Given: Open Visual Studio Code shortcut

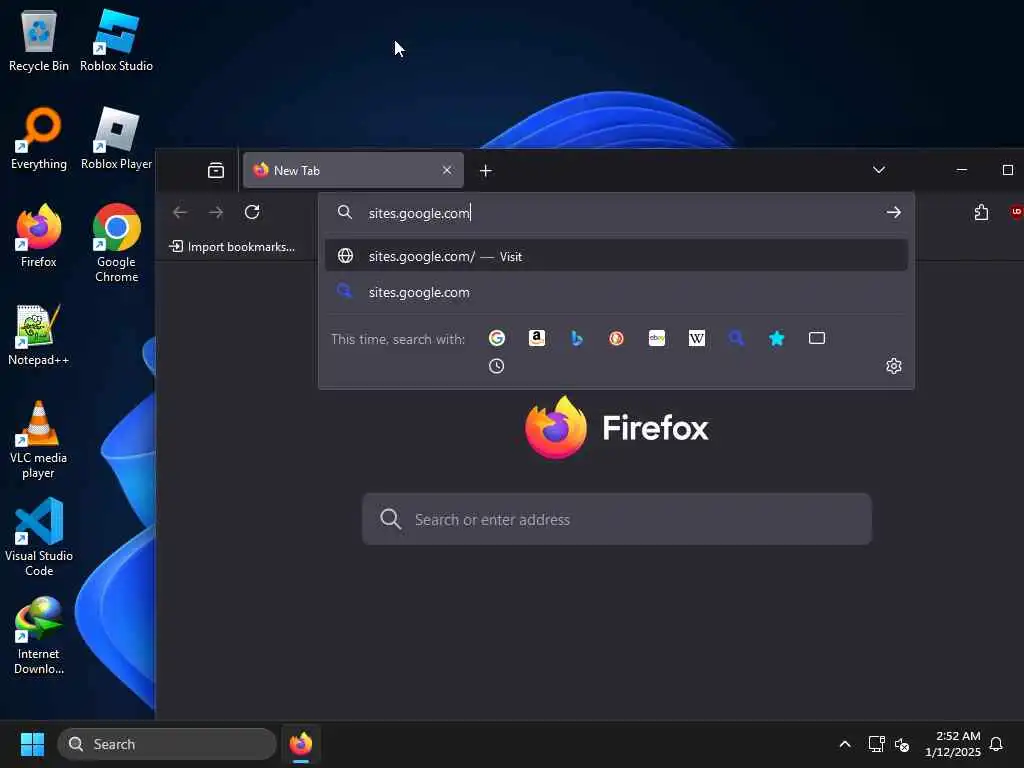Looking at the screenshot, I should coord(39,537).
